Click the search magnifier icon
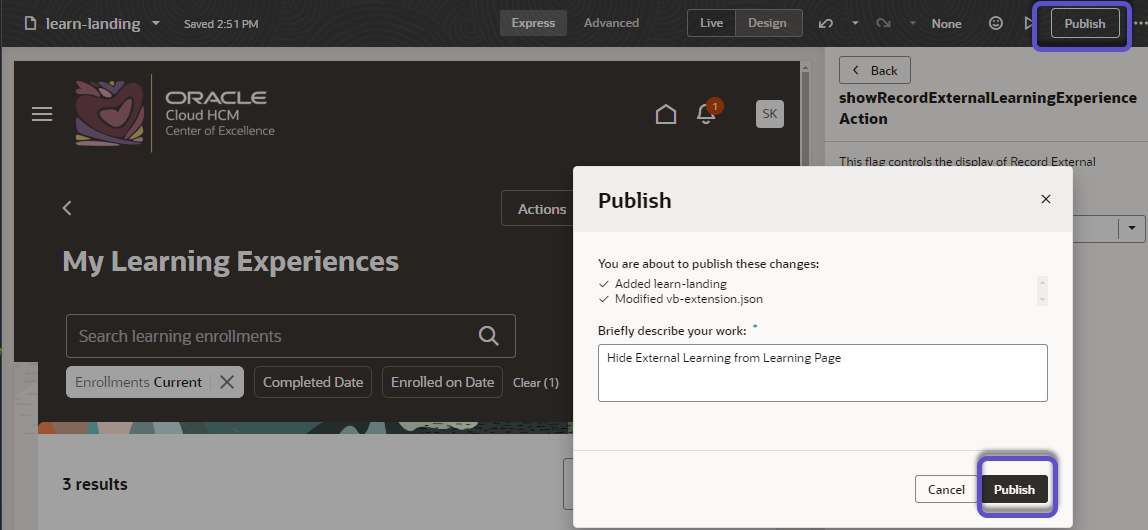 [489, 336]
